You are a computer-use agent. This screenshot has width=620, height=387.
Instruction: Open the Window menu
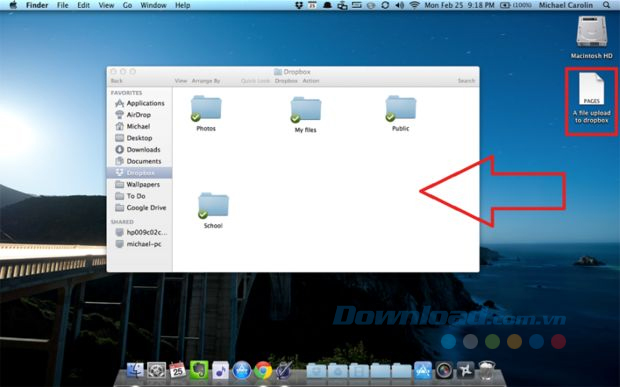coord(153,5)
